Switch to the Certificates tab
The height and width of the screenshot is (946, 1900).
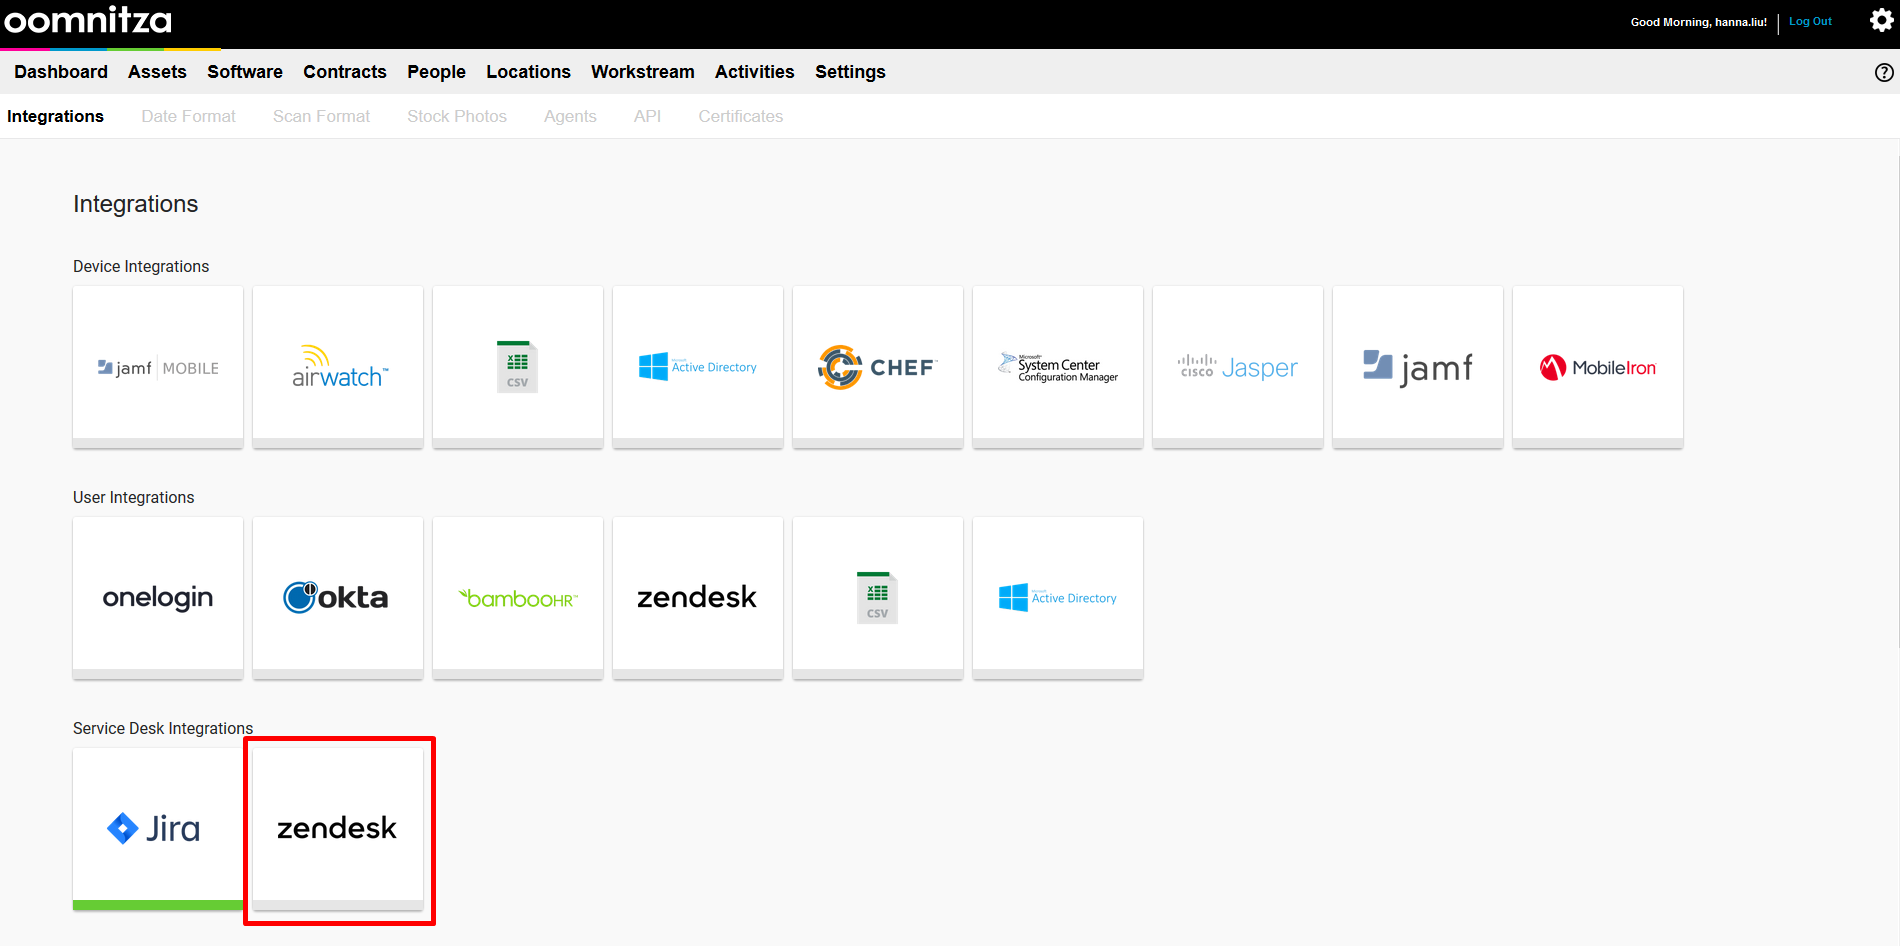[x=740, y=116]
